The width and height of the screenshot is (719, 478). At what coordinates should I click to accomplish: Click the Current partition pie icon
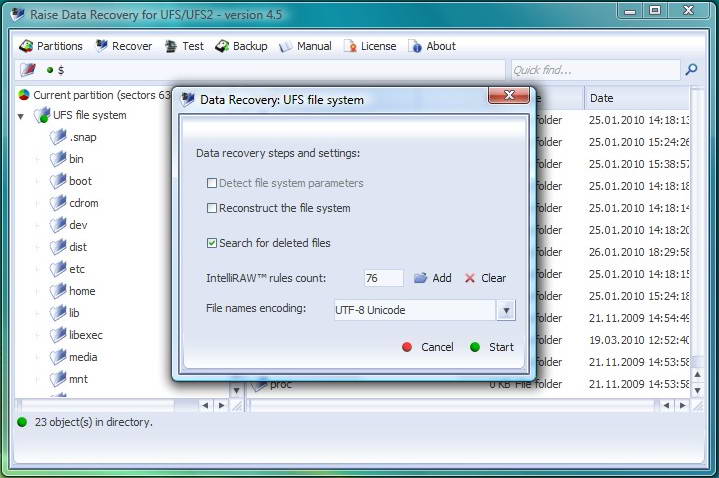click(x=24, y=95)
